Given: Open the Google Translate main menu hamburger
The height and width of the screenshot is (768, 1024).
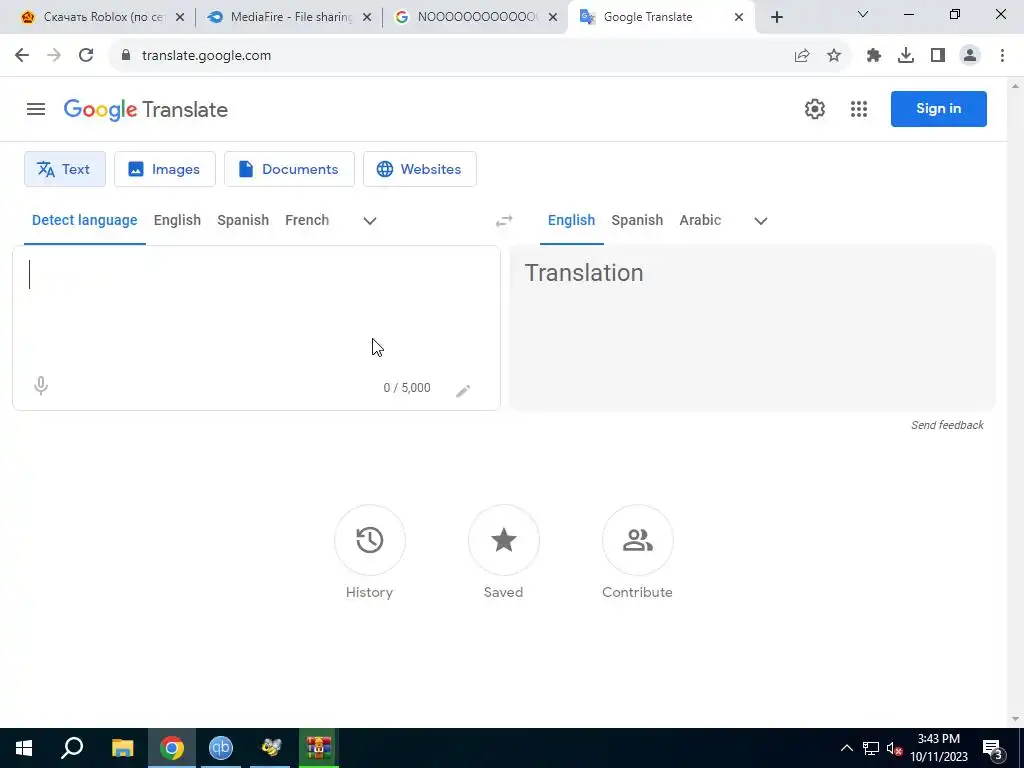Looking at the screenshot, I should pos(36,109).
